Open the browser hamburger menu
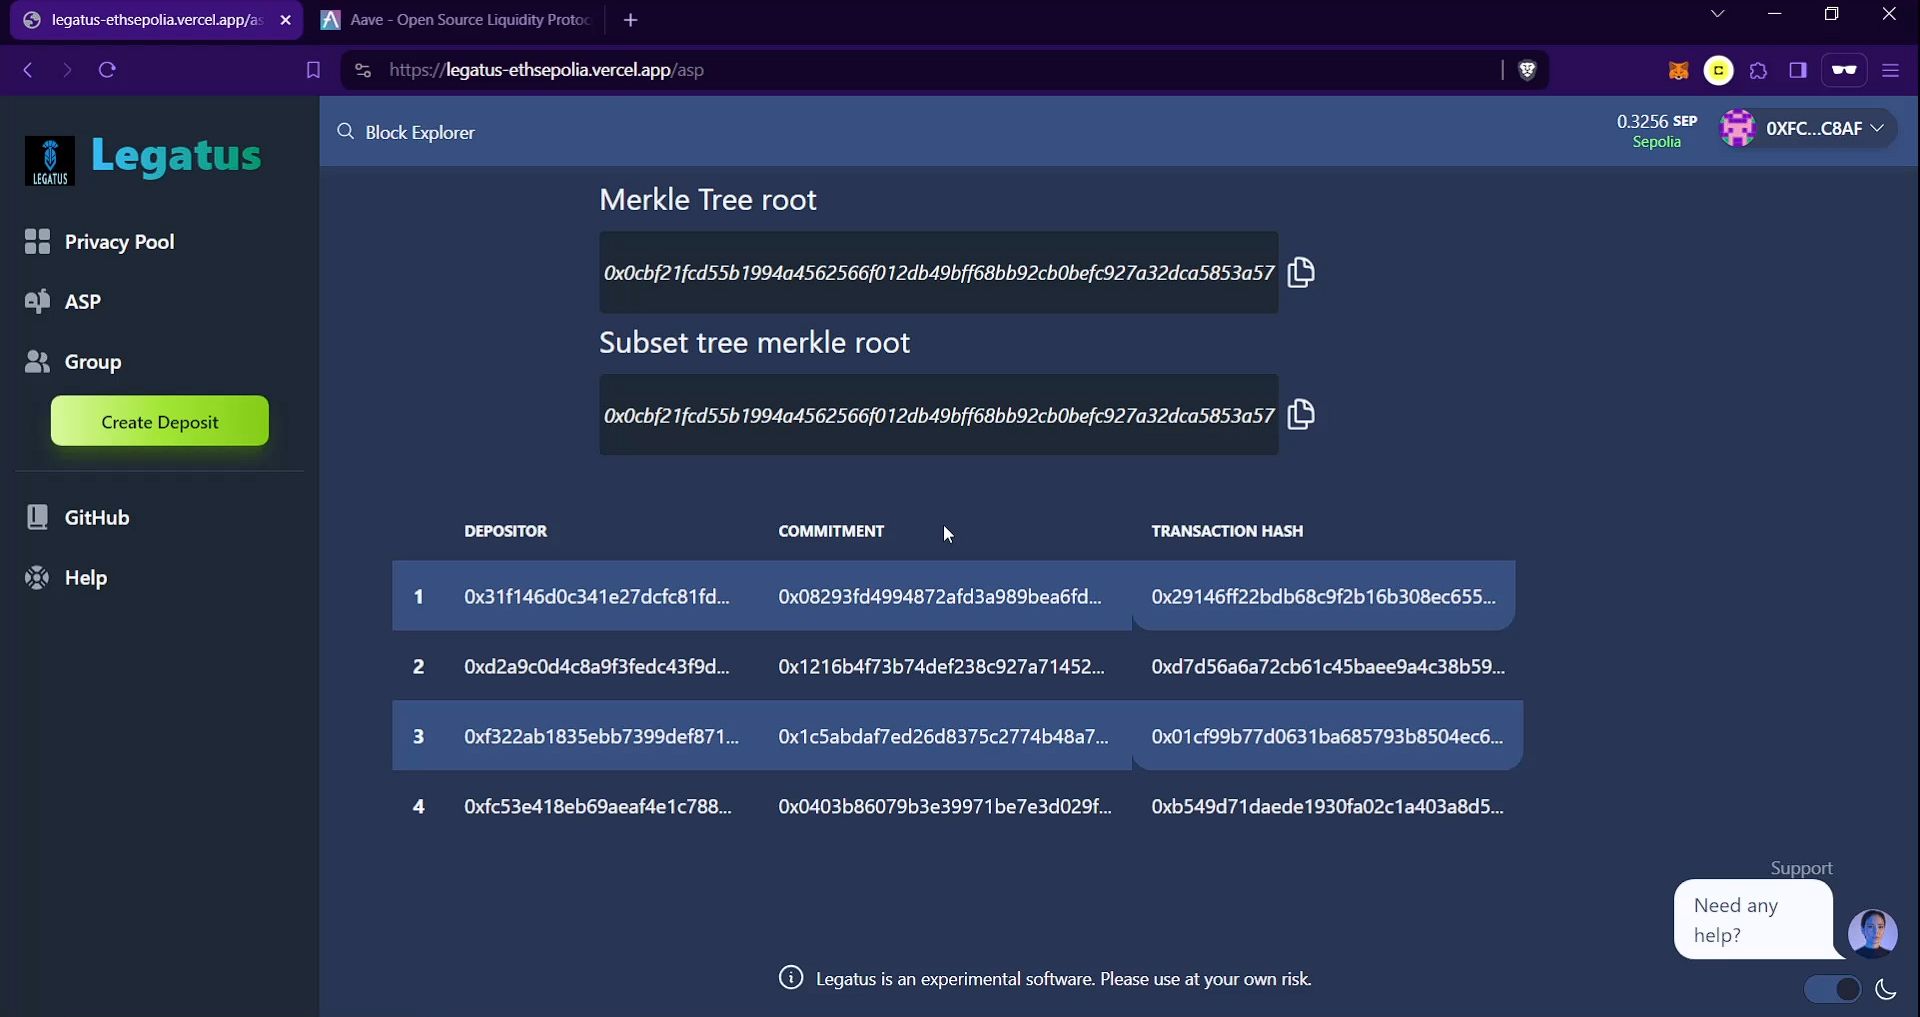This screenshot has width=1920, height=1017. click(1890, 70)
